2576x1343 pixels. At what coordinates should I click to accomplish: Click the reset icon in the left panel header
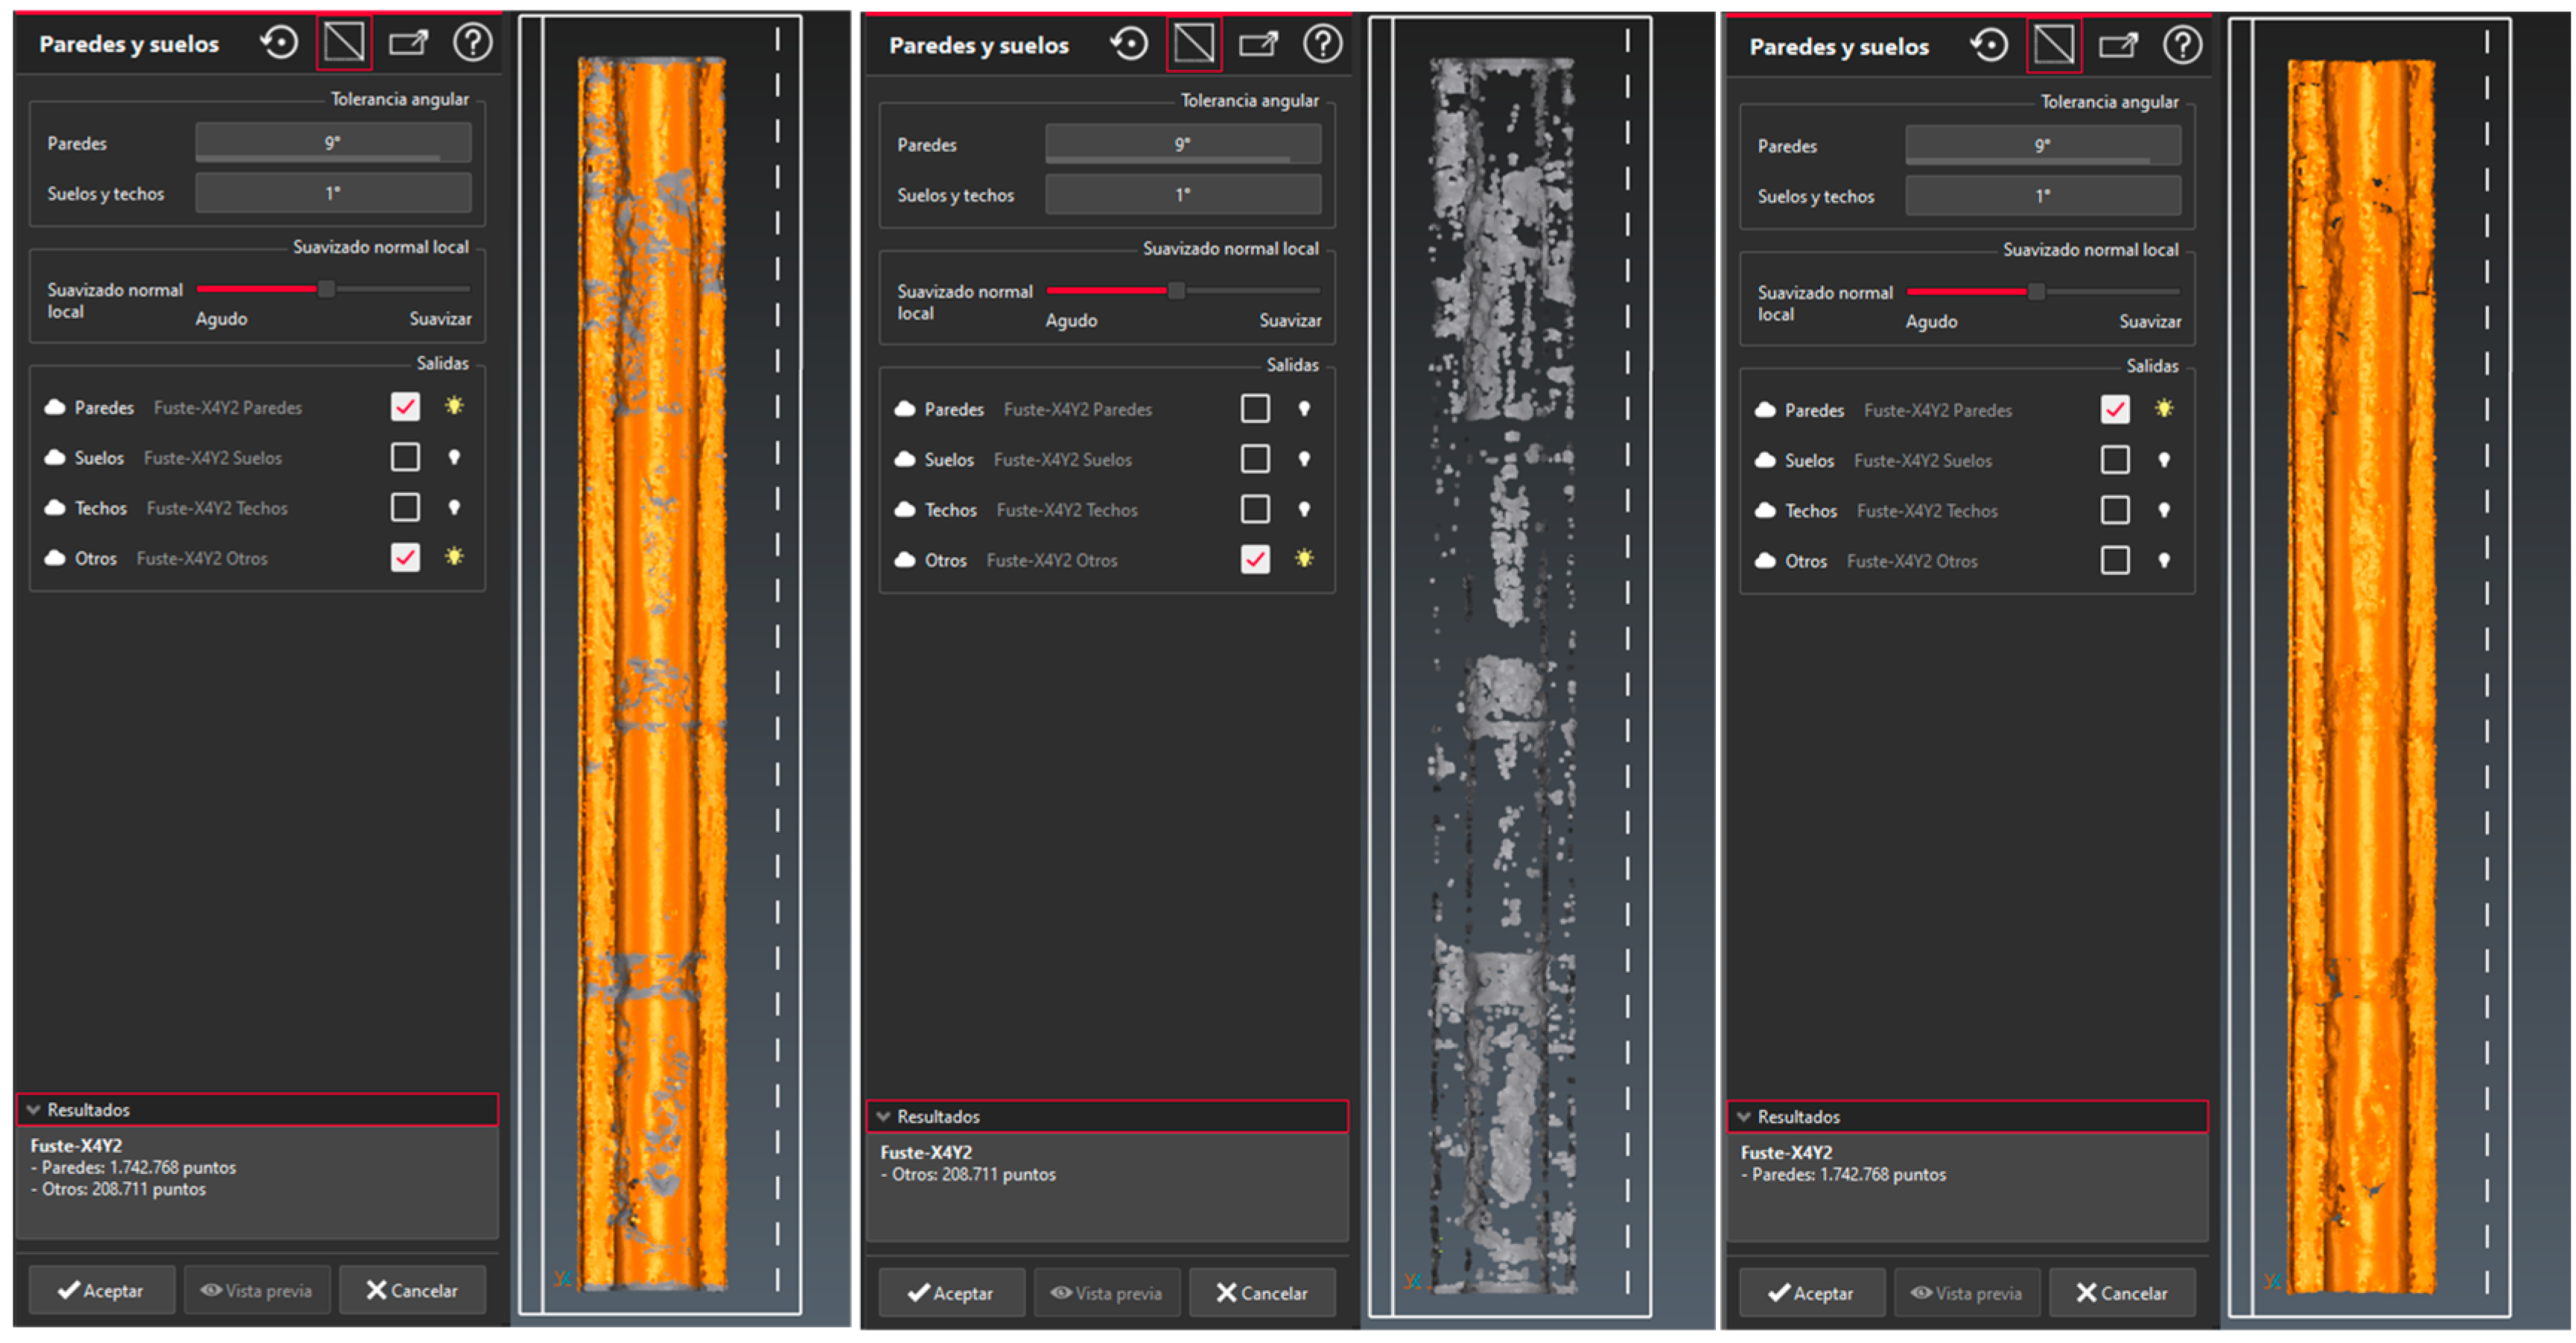click(279, 43)
